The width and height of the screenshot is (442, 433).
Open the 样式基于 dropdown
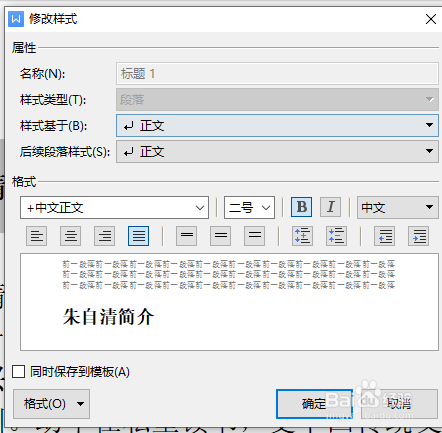point(277,125)
